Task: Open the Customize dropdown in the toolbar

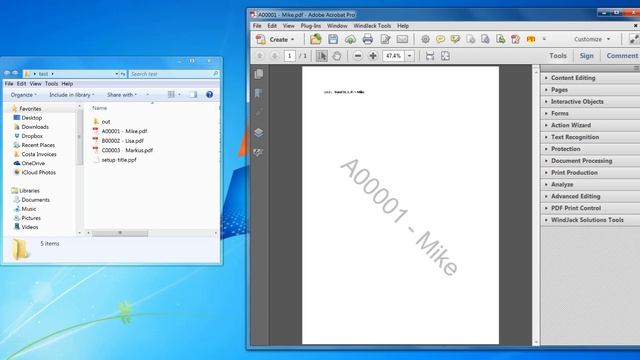Action: pos(592,39)
